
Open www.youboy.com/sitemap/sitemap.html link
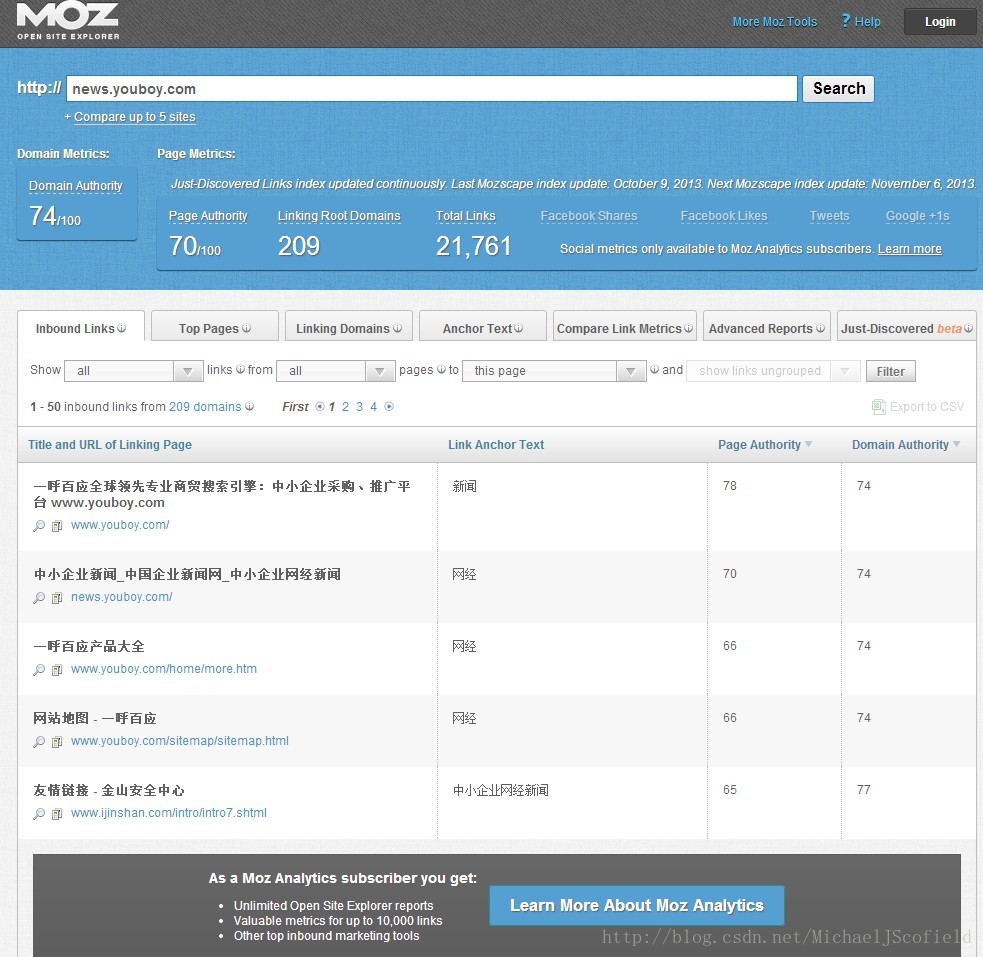click(180, 741)
